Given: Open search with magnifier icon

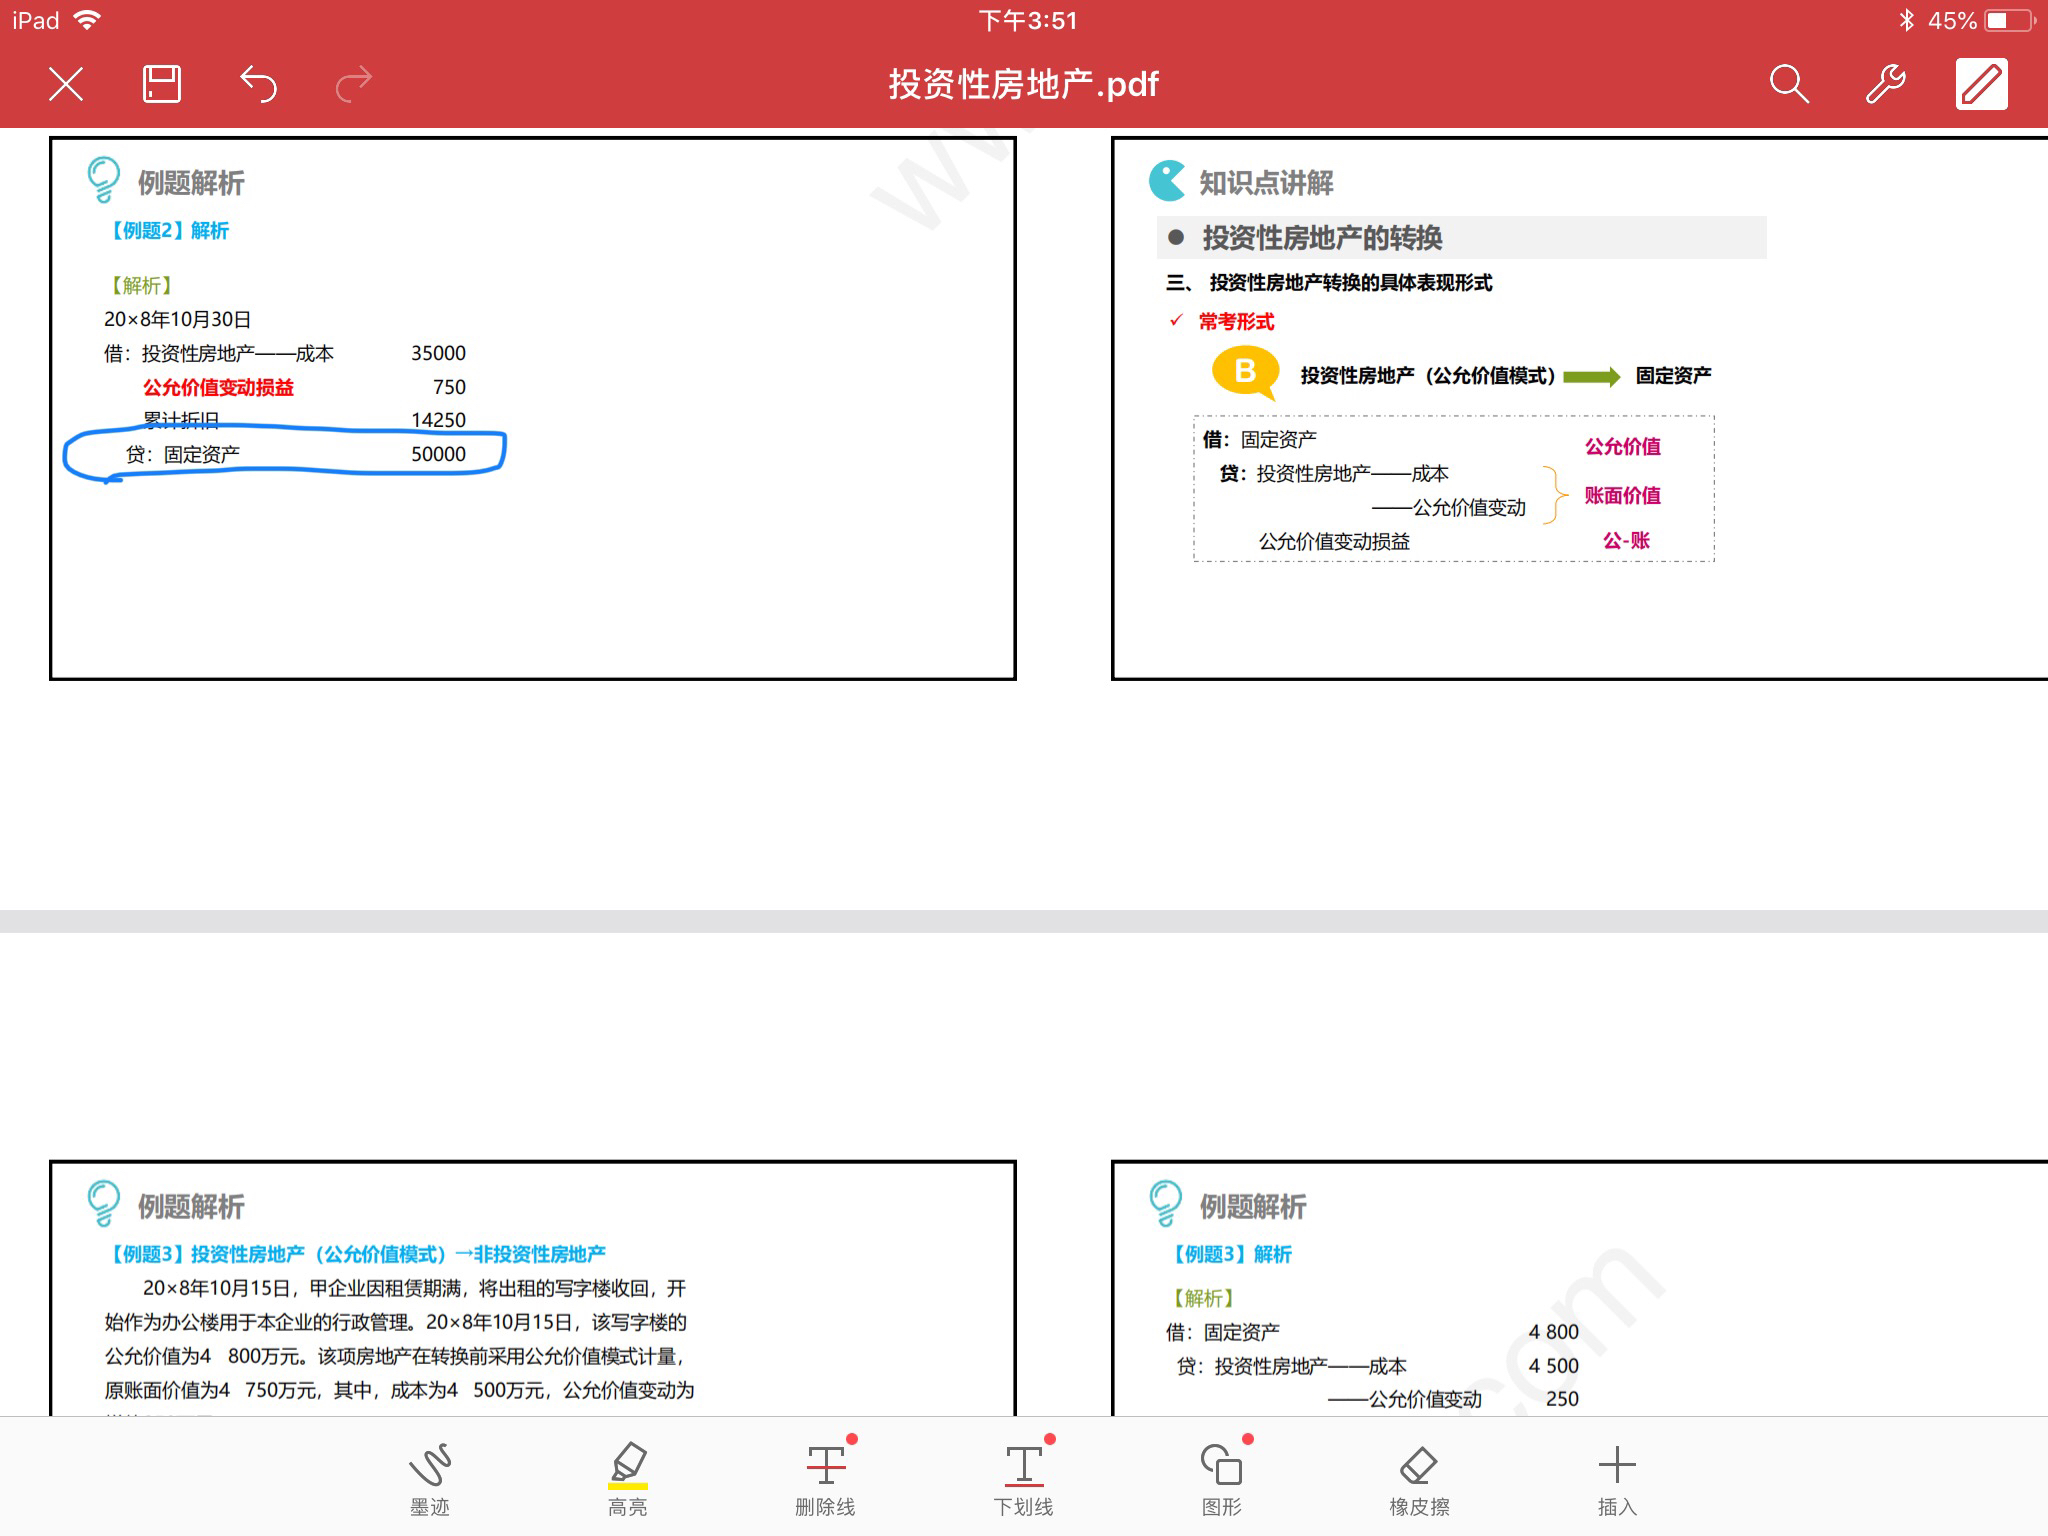Looking at the screenshot, I should [1788, 84].
